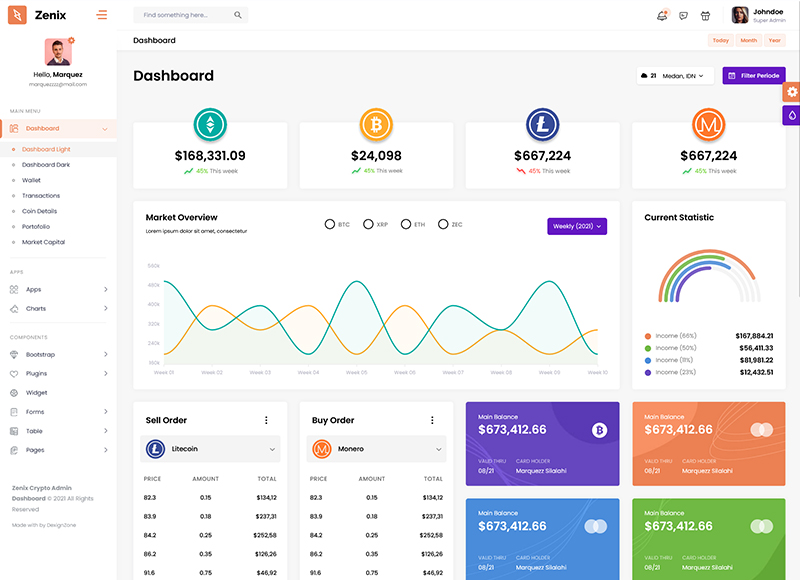Open the notifications bell icon

pos(661,15)
